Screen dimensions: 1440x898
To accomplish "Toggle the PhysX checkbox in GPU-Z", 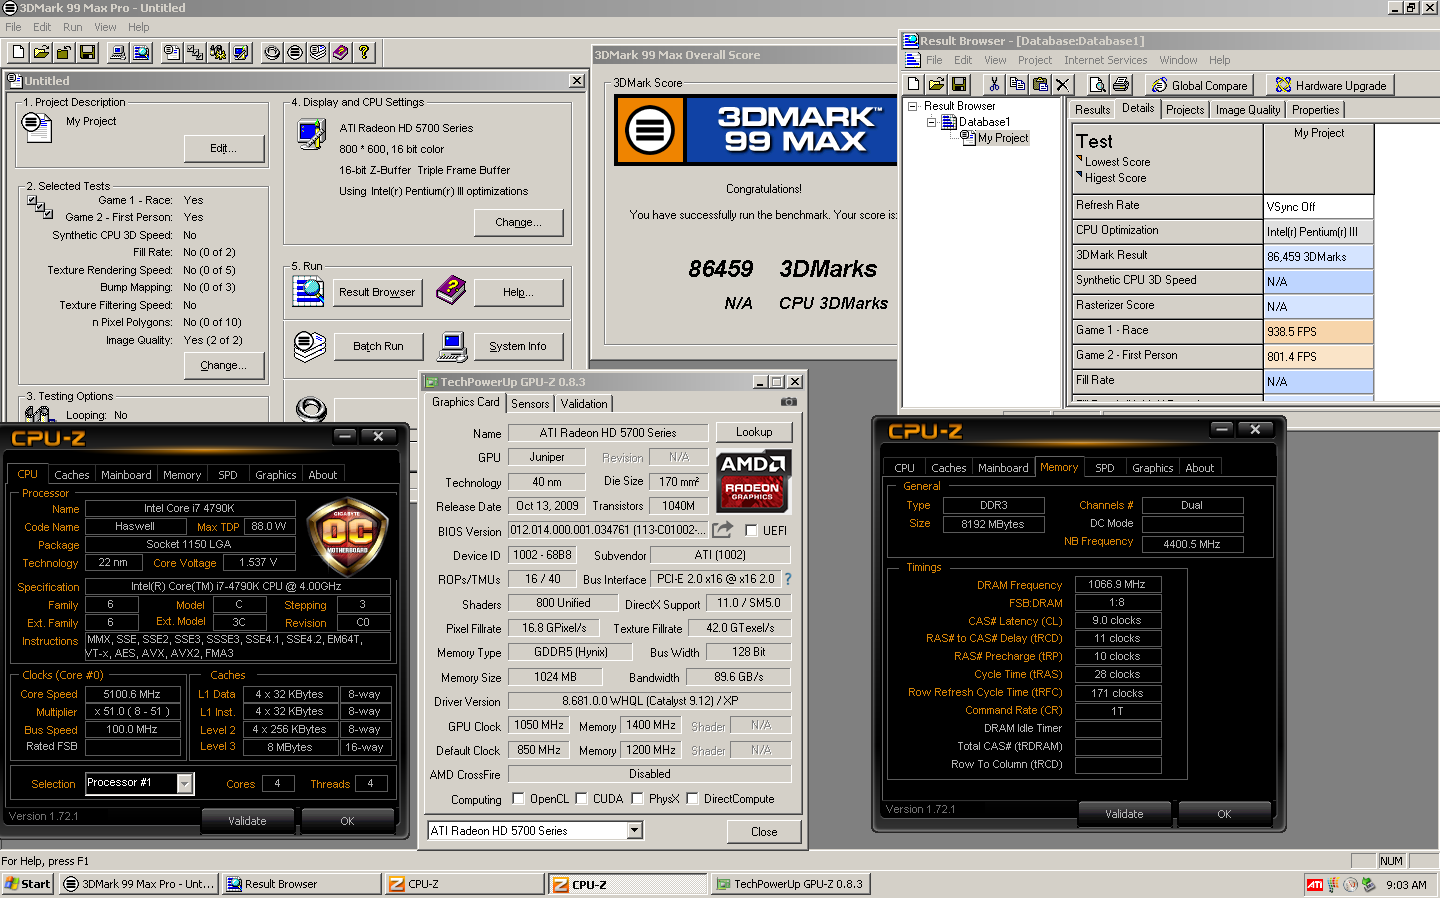I will coord(637,799).
